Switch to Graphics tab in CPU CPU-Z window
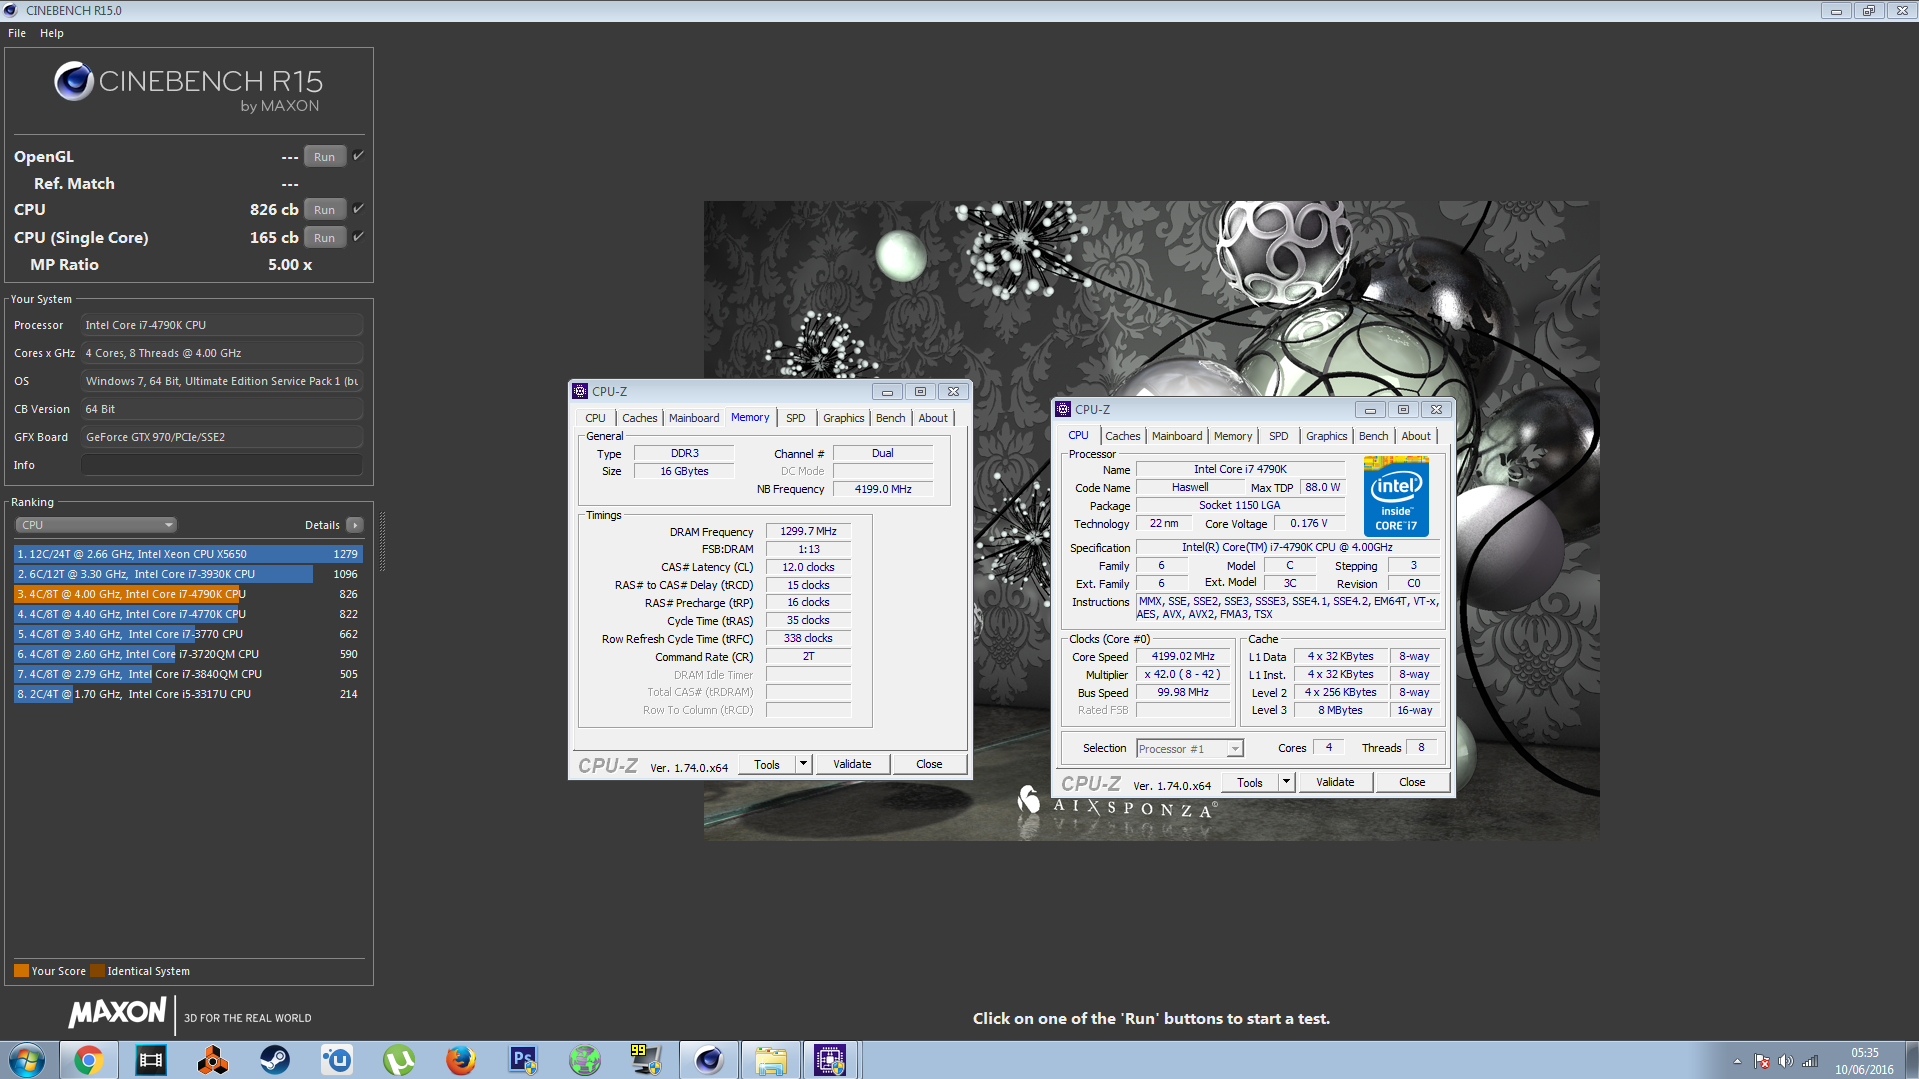 tap(1326, 436)
